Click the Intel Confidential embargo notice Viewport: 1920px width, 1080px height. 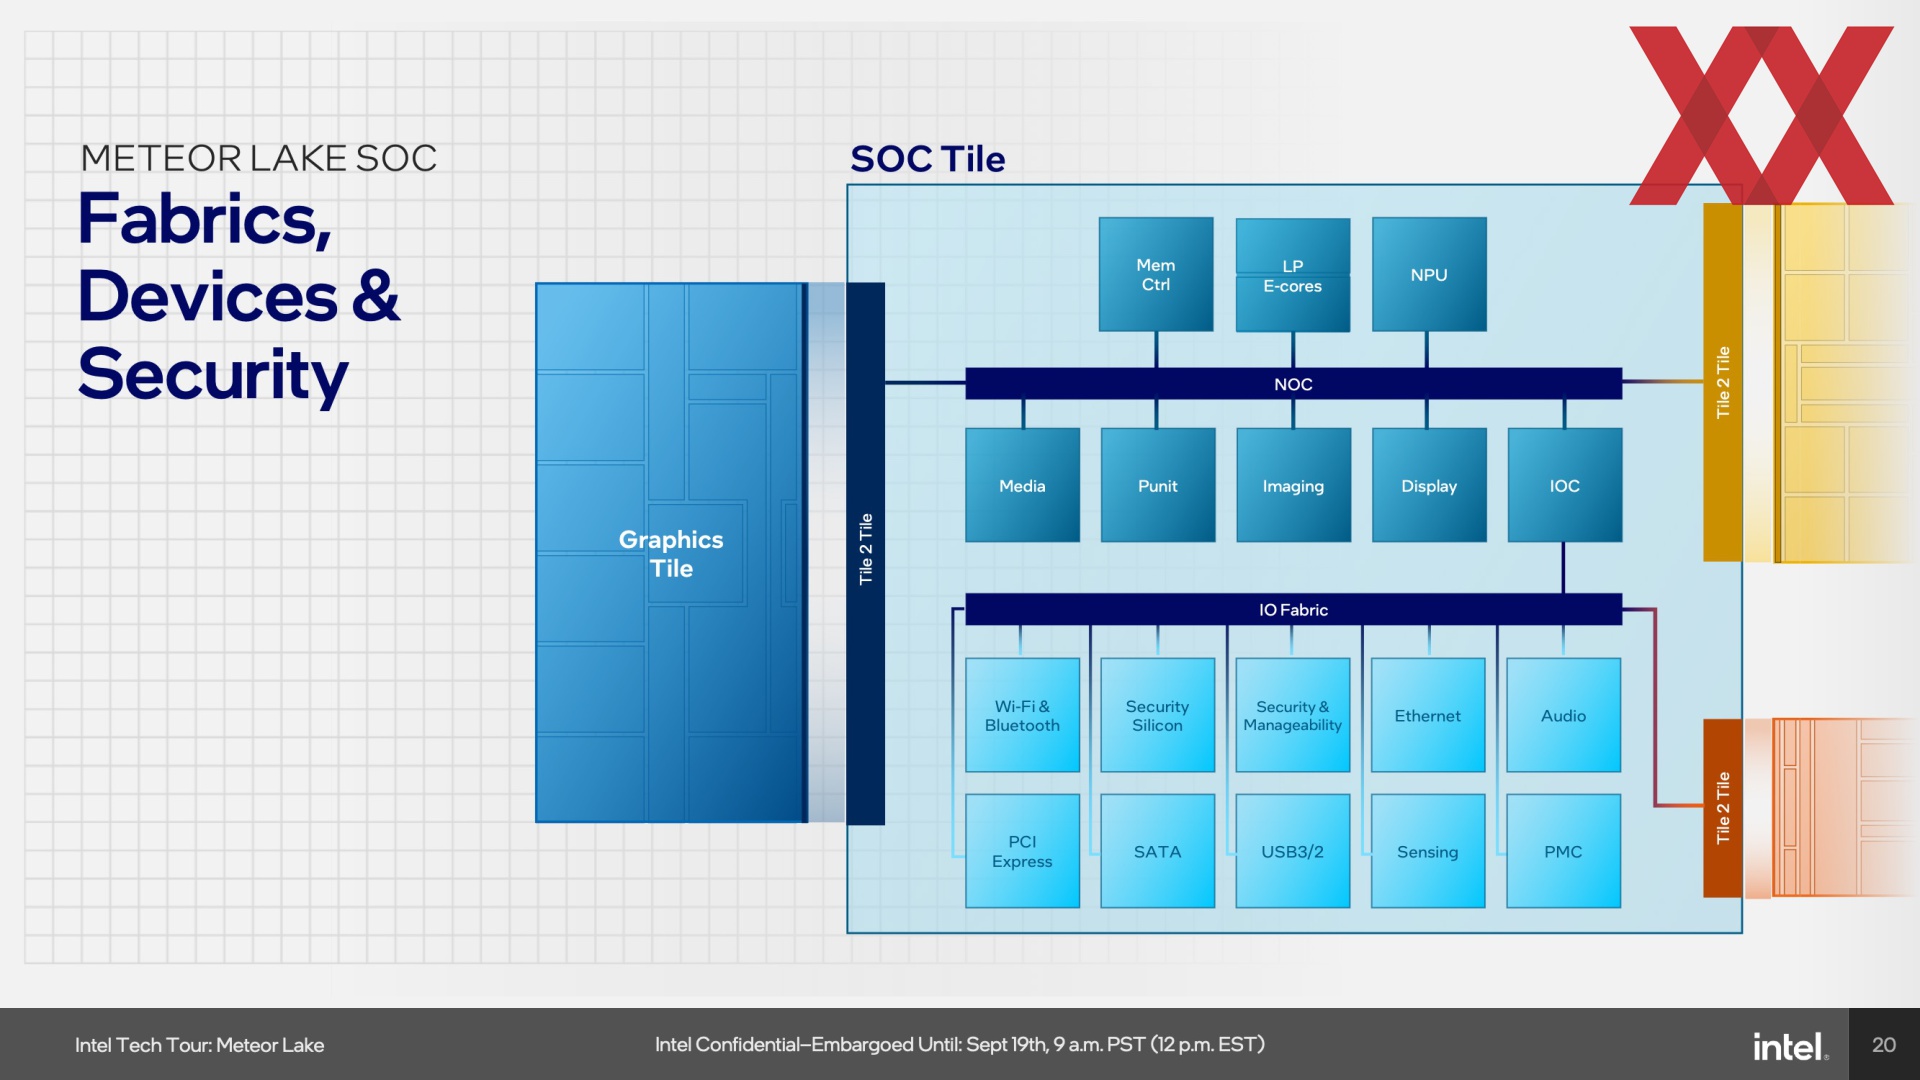[x=960, y=1045]
